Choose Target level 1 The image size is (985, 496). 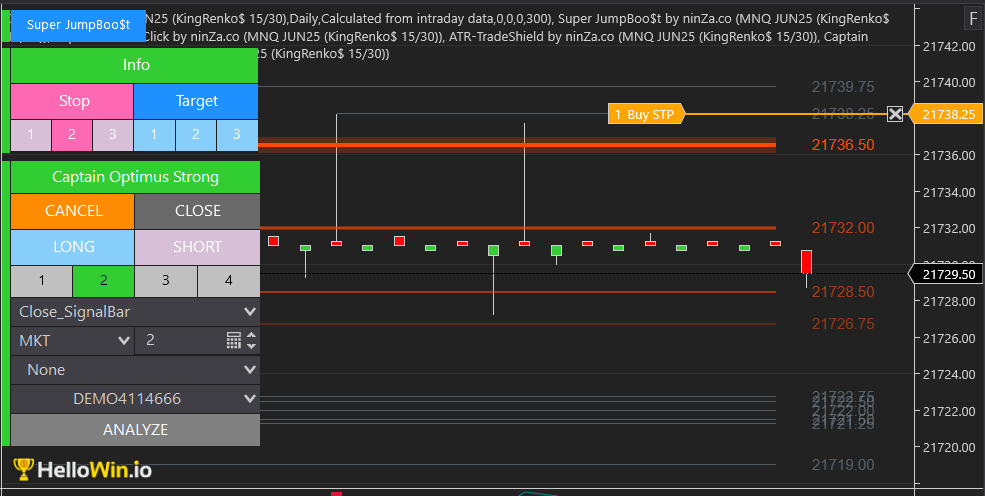point(155,135)
